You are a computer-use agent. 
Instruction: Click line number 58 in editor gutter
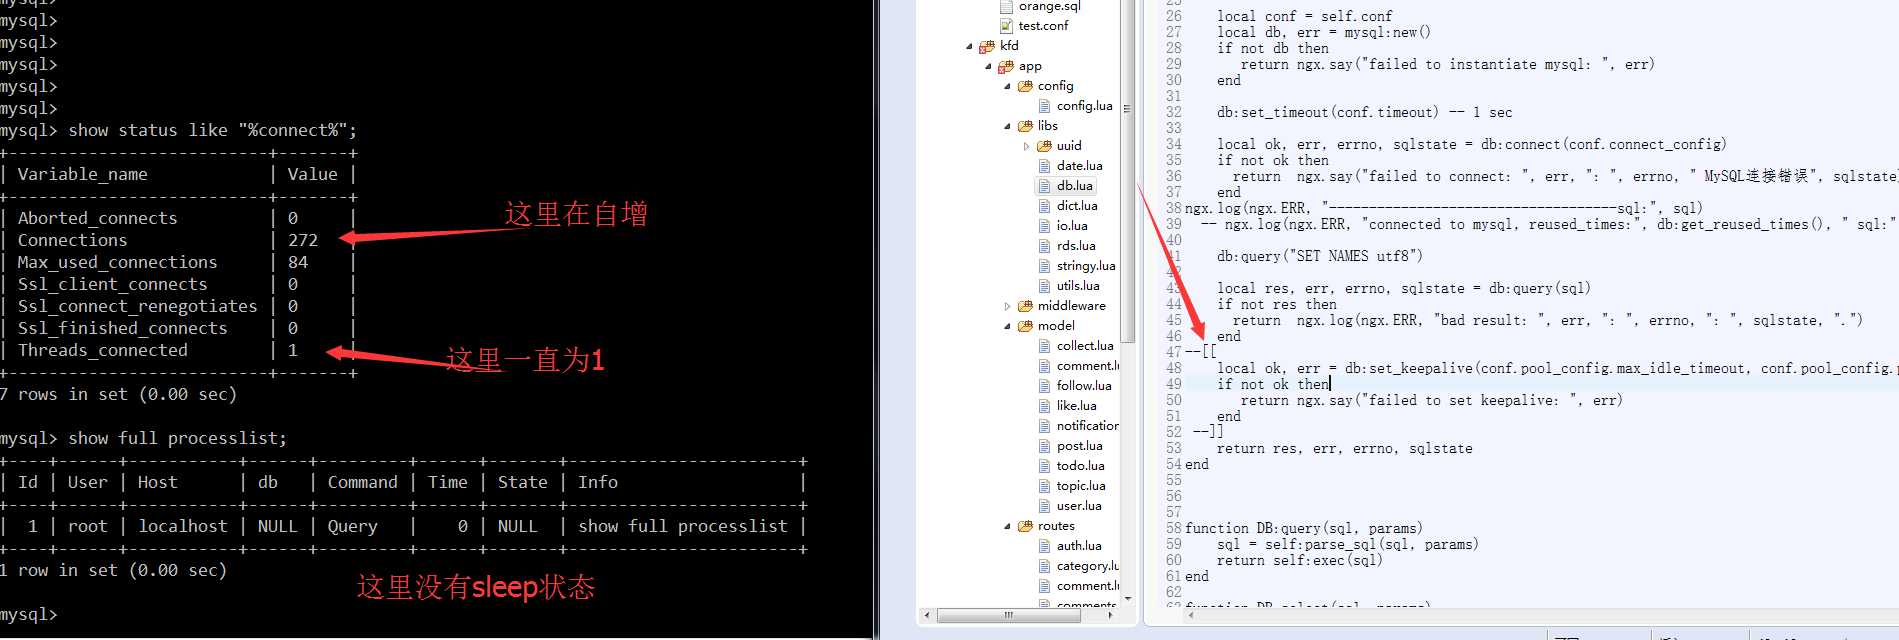point(1173,528)
